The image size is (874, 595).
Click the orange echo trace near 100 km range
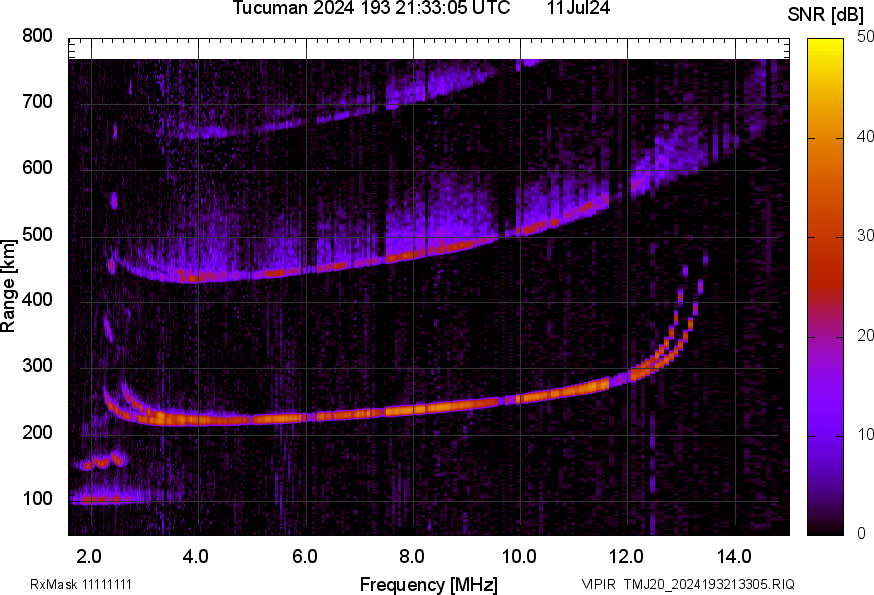pyautogui.click(x=101, y=498)
